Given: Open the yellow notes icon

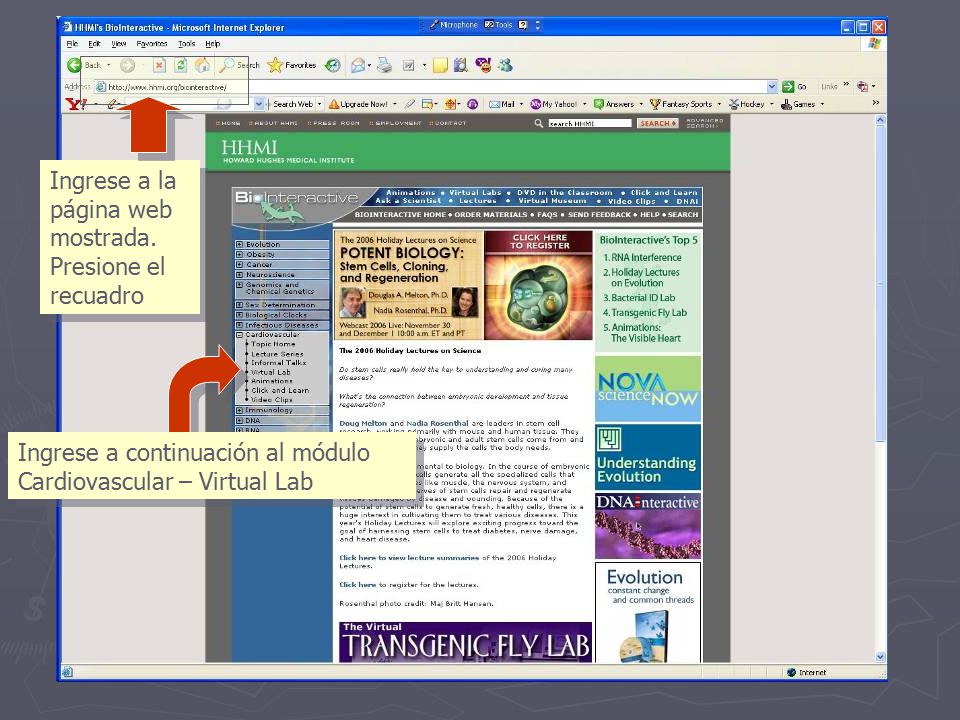Looking at the screenshot, I should pyautogui.click(x=440, y=65).
